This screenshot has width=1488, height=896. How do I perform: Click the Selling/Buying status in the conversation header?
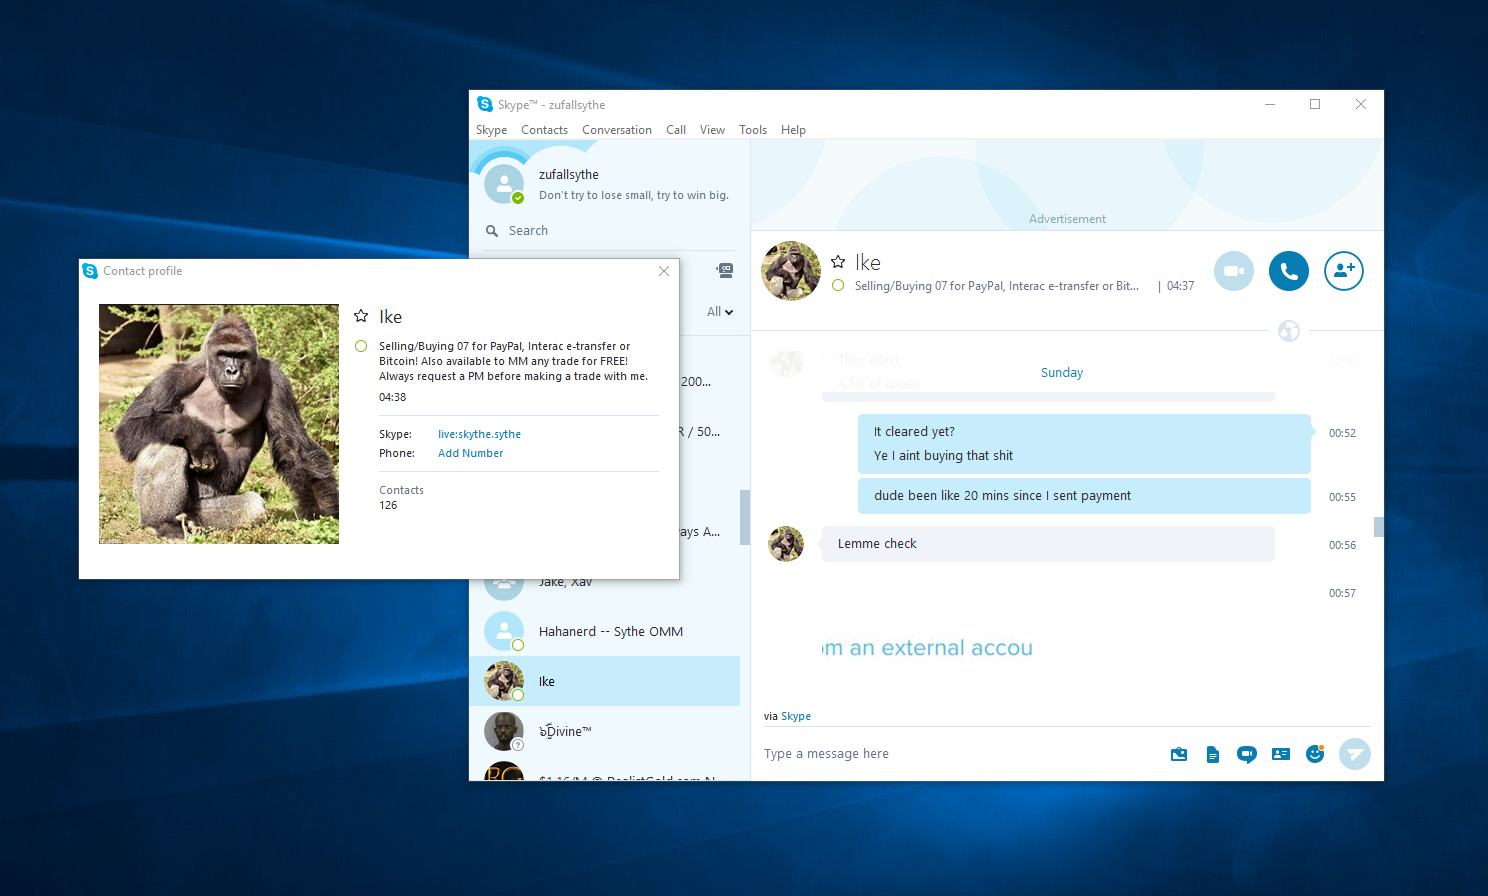[x=996, y=286]
